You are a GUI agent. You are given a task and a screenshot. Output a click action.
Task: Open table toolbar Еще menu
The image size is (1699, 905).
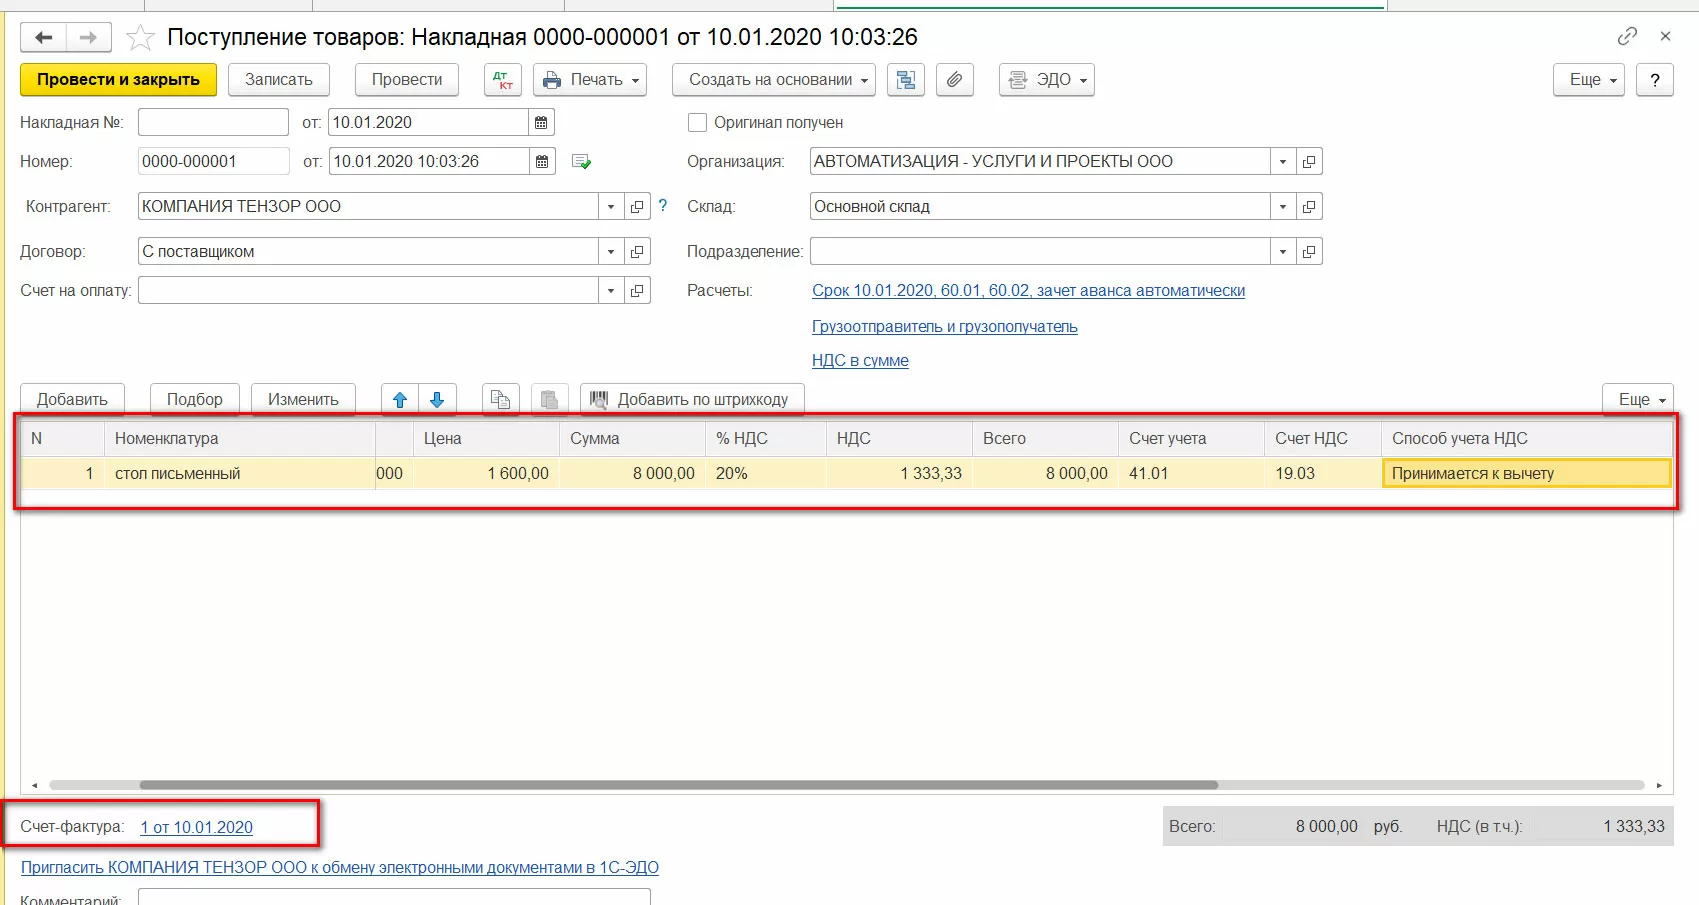tap(1638, 400)
